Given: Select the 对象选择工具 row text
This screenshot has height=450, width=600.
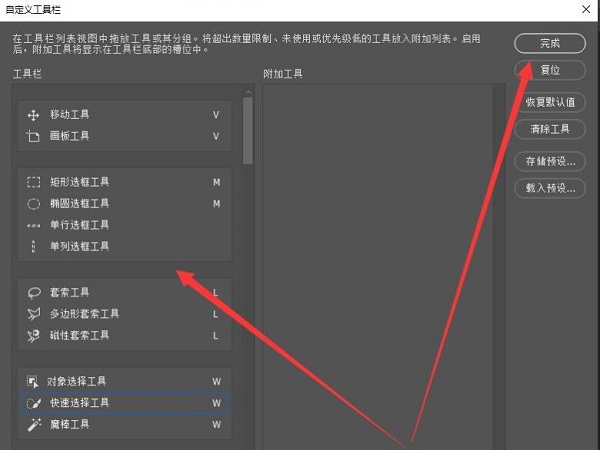Looking at the screenshot, I should [x=77, y=381].
